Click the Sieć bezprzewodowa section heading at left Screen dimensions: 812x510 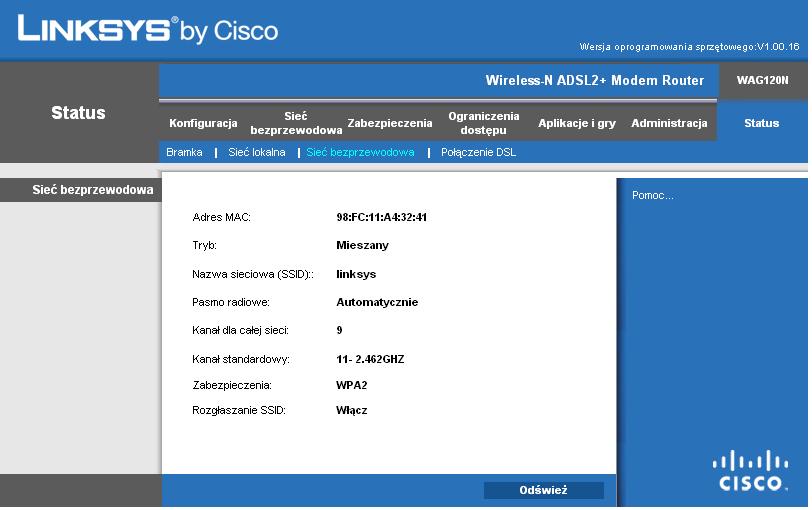tap(93, 190)
